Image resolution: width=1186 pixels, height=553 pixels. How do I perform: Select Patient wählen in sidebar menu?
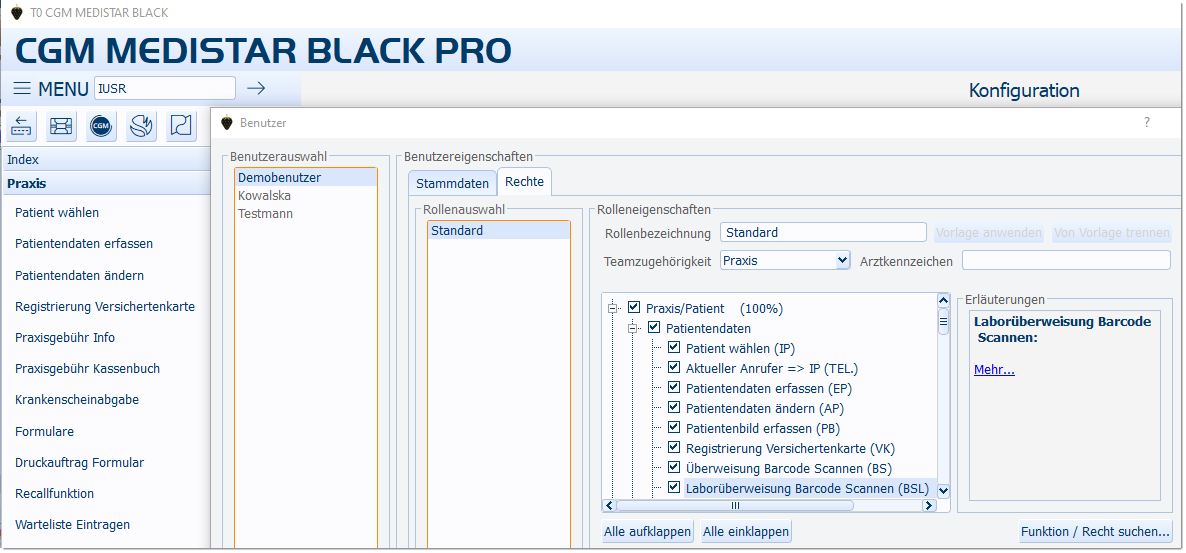coord(57,213)
